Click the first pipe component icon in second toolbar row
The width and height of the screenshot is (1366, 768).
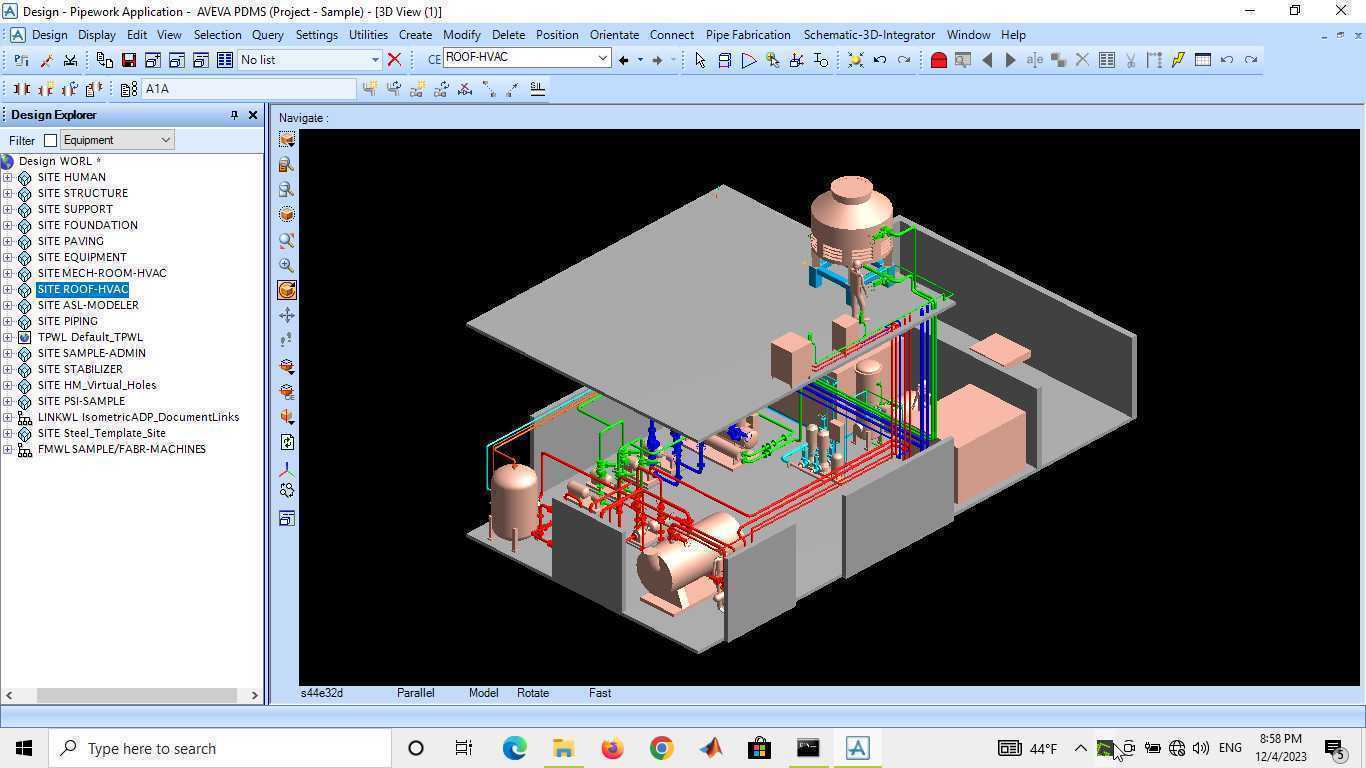[x=21, y=89]
